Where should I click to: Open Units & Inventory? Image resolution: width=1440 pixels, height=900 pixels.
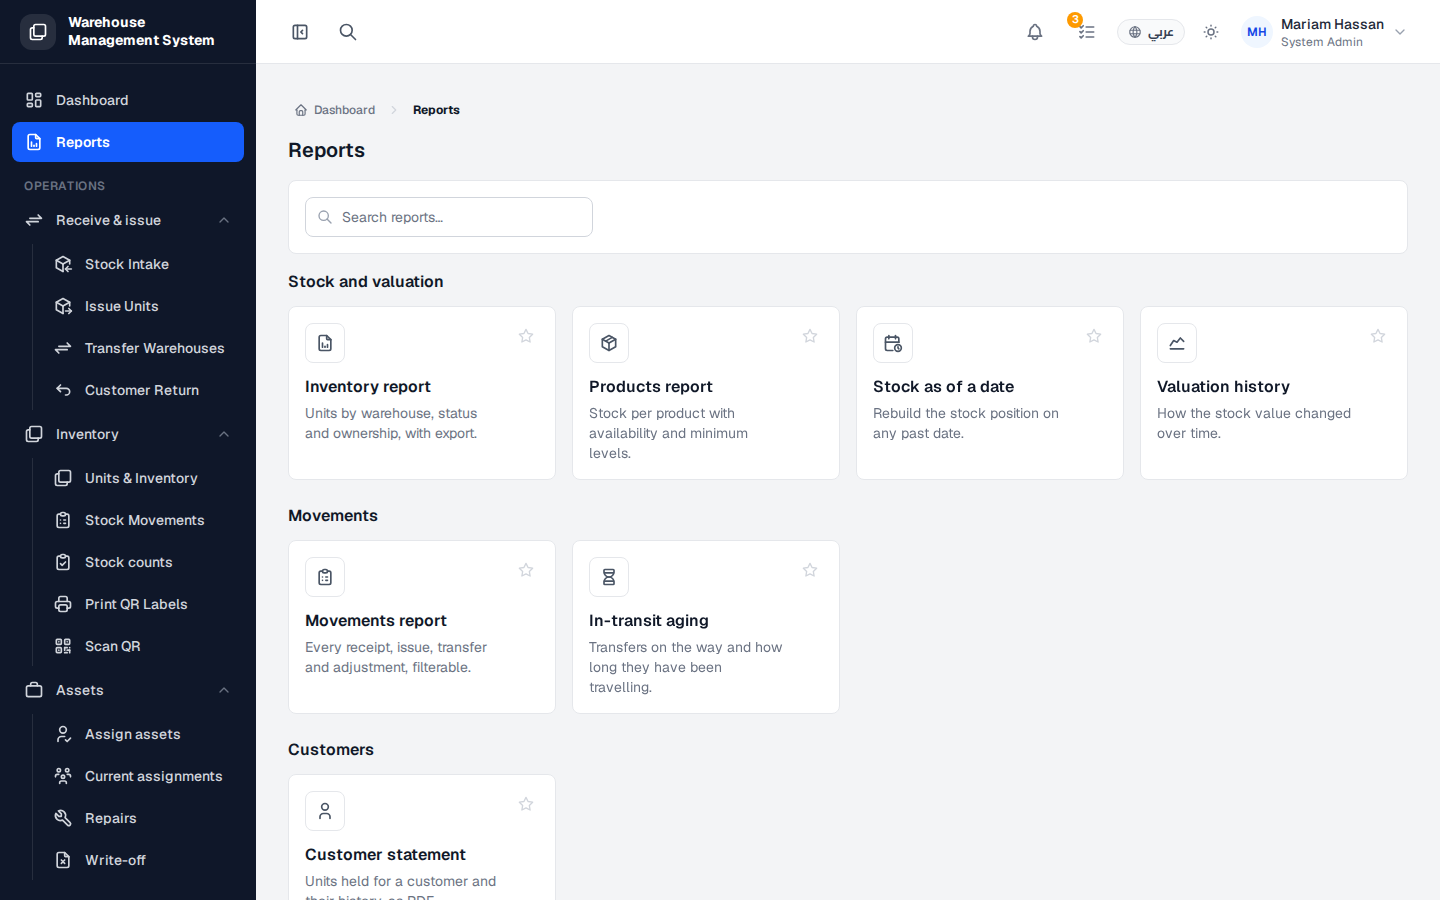click(x=142, y=478)
